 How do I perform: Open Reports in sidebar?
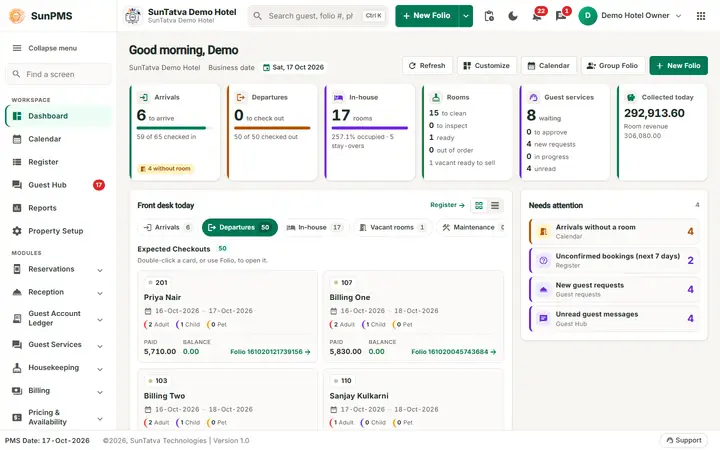pyautogui.click(x=58, y=208)
